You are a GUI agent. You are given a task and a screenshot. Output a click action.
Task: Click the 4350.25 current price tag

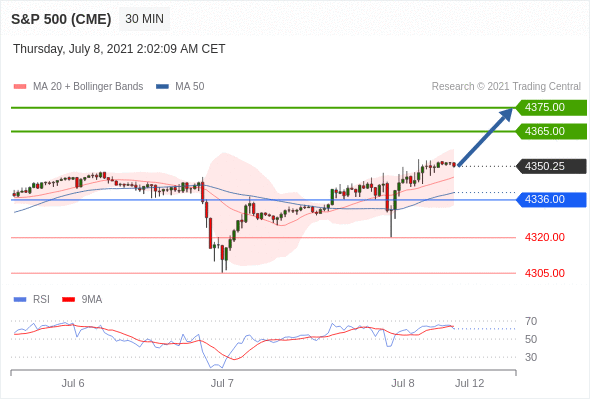(551, 166)
